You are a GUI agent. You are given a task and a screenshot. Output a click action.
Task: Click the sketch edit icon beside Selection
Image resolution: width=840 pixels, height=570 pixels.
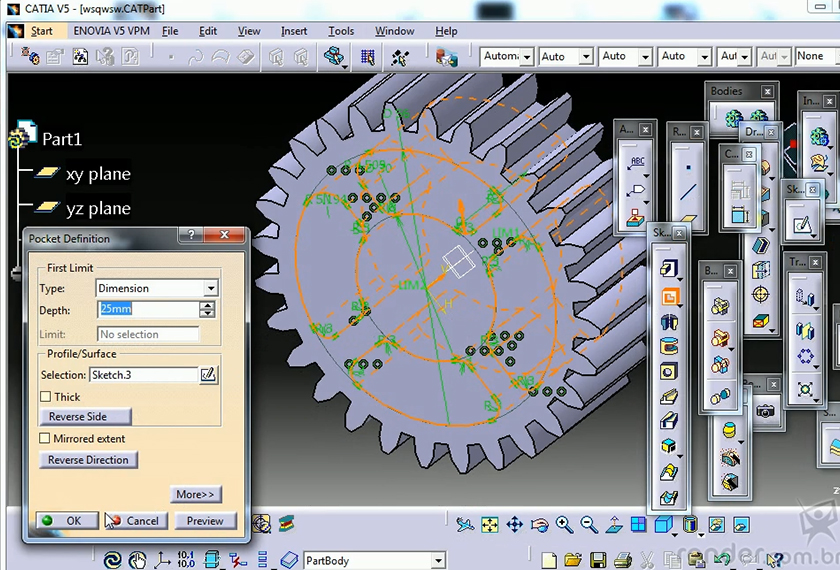(x=208, y=375)
